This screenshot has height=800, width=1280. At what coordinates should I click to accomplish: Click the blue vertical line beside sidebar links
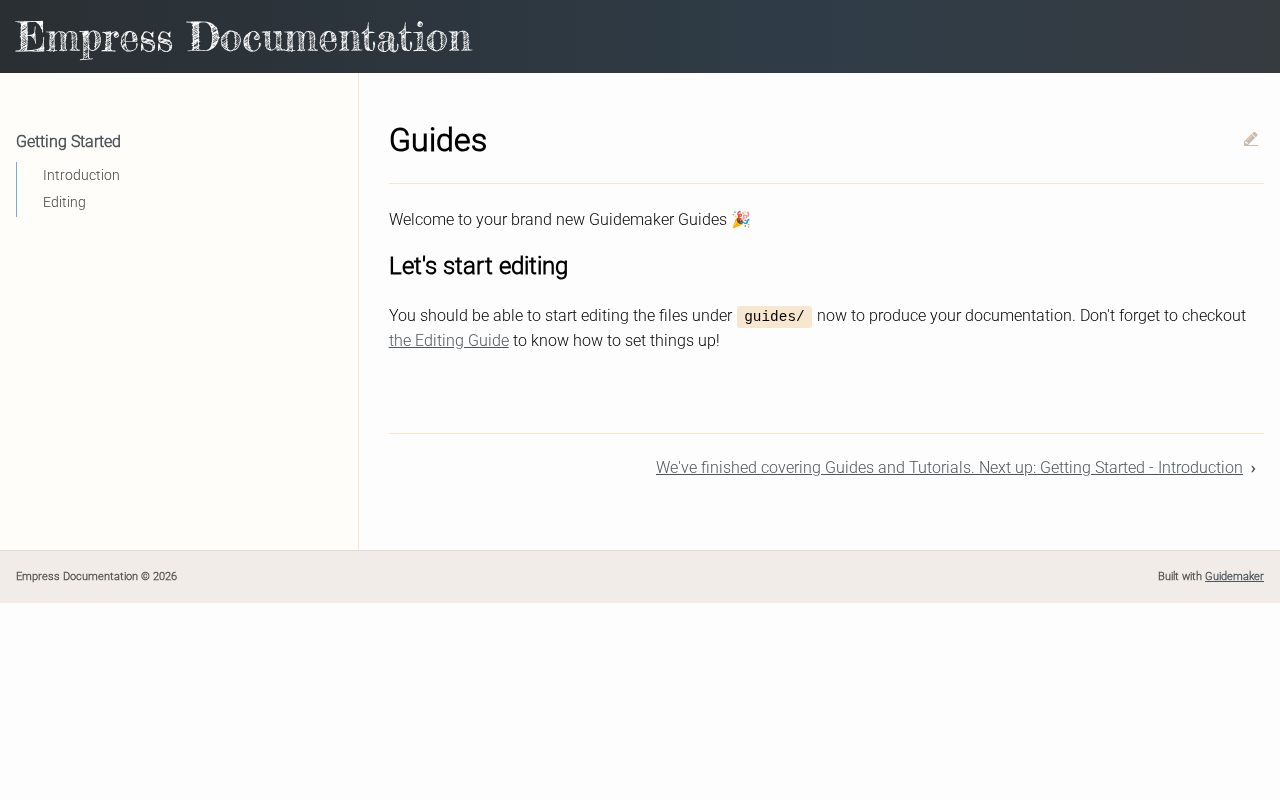click(x=17, y=189)
